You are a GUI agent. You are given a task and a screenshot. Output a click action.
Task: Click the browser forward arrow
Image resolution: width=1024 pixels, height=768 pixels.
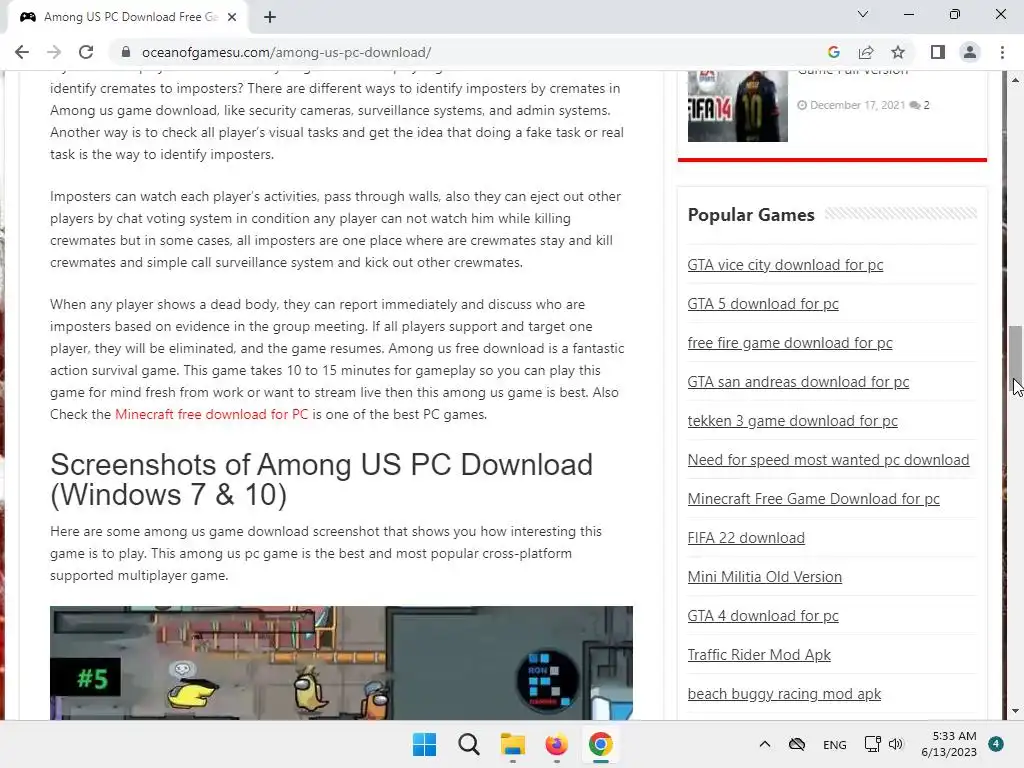54,52
